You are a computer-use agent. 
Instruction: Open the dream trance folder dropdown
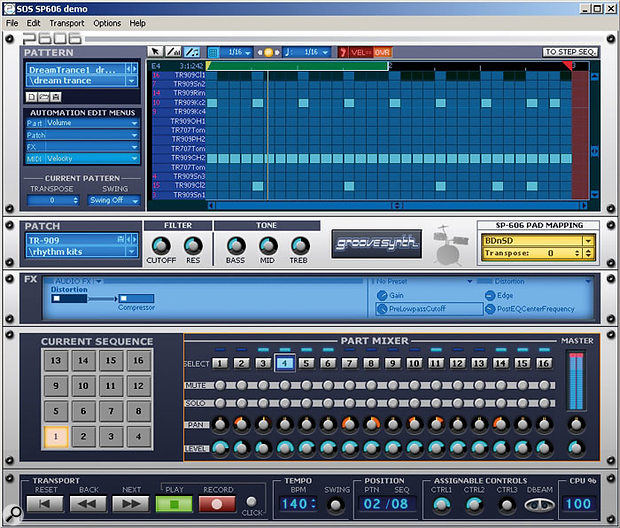point(131,81)
